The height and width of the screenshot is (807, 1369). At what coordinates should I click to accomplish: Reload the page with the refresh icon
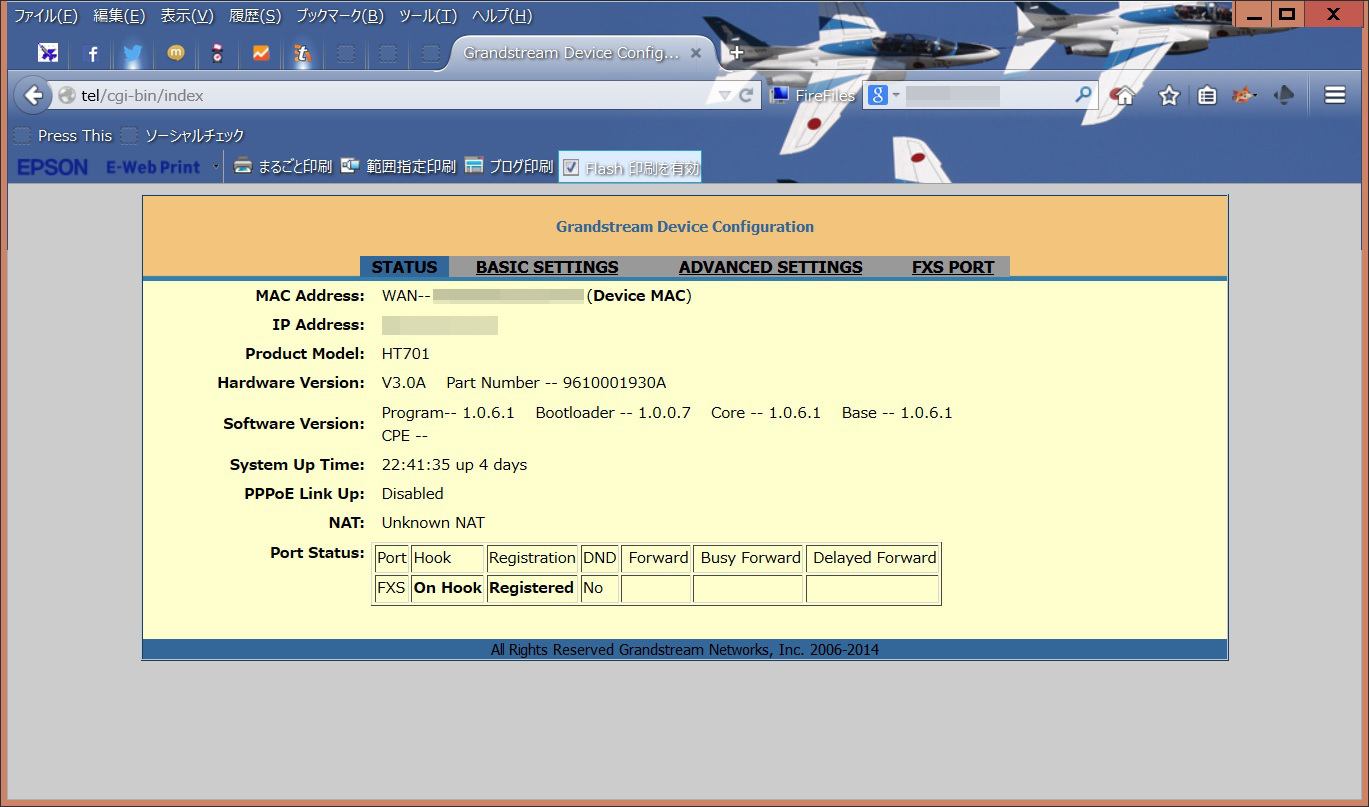[x=746, y=96]
